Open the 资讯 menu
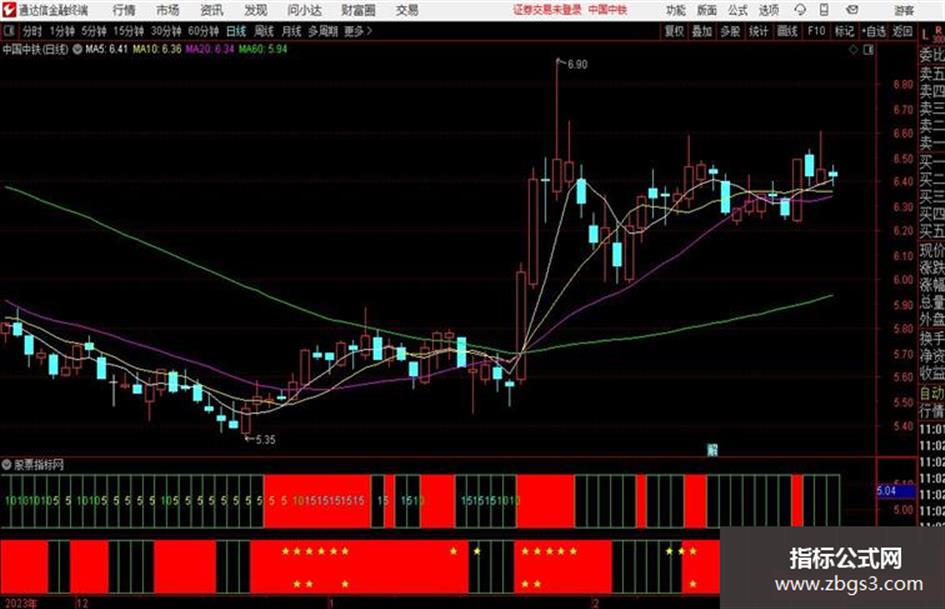Screen dimensions: 945x609 click(212, 10)
